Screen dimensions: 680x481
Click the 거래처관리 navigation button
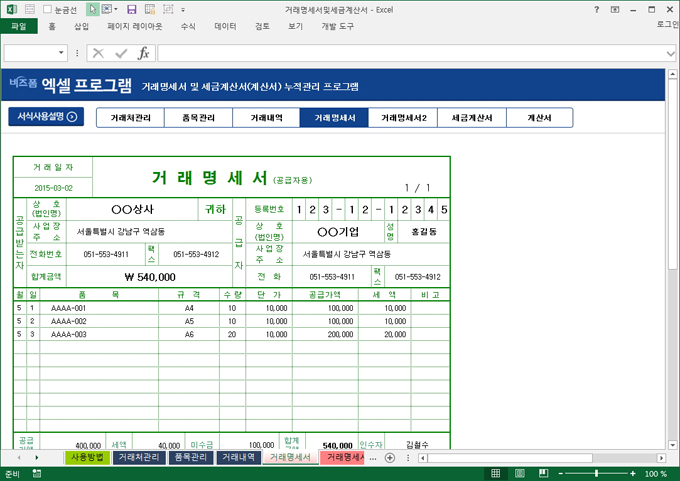click(130, 118)
